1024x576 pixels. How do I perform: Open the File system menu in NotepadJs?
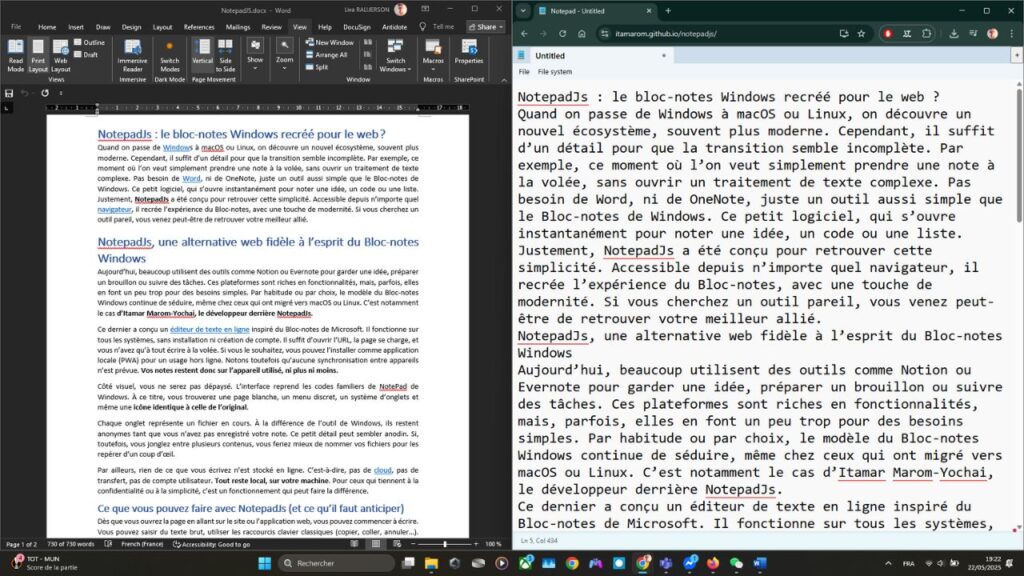554,72
